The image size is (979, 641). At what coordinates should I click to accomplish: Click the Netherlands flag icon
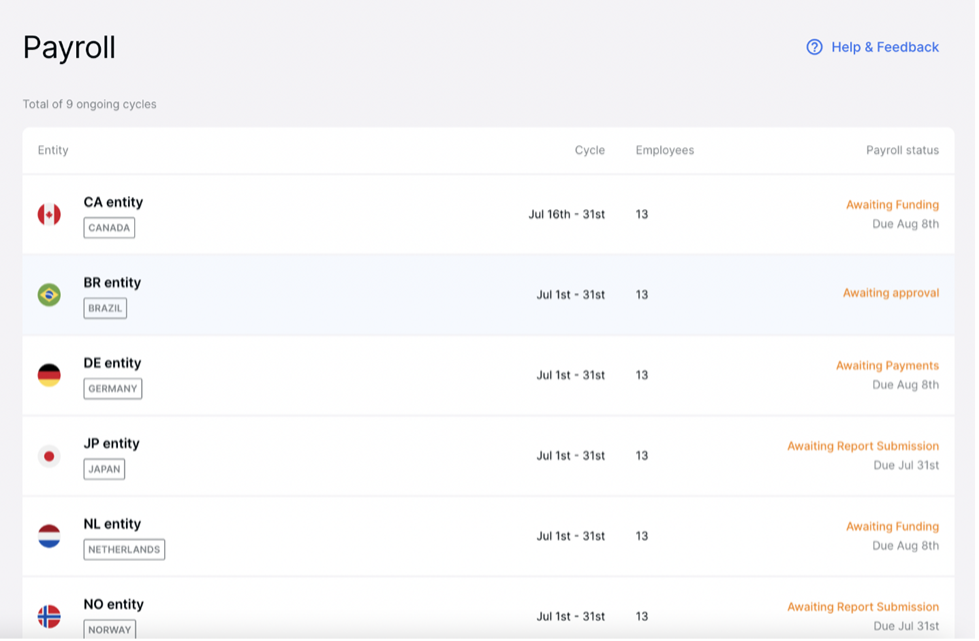(49, 536)
